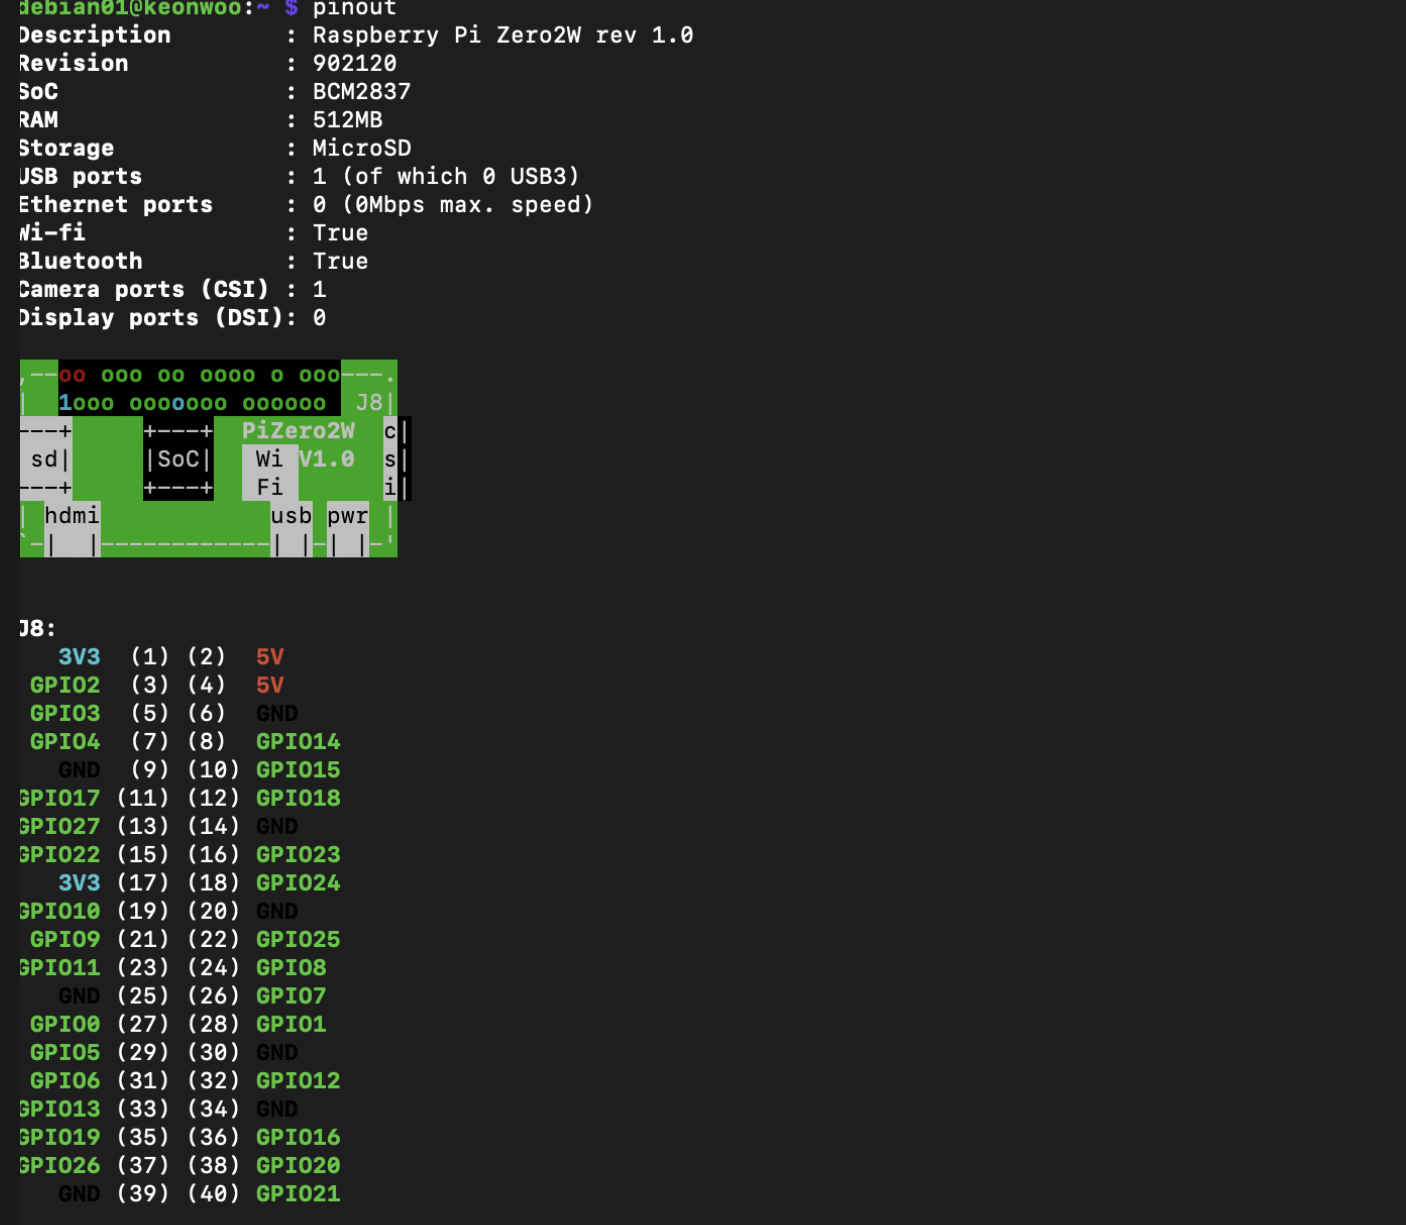Click 'GPIO7' at pin (26)
Viewport: 1406px width, 1225px height.
[x=291, y=995]
